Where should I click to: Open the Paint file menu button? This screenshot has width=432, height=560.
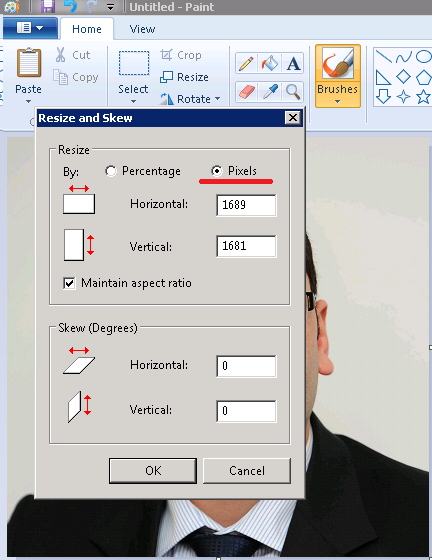pos(30,28)
